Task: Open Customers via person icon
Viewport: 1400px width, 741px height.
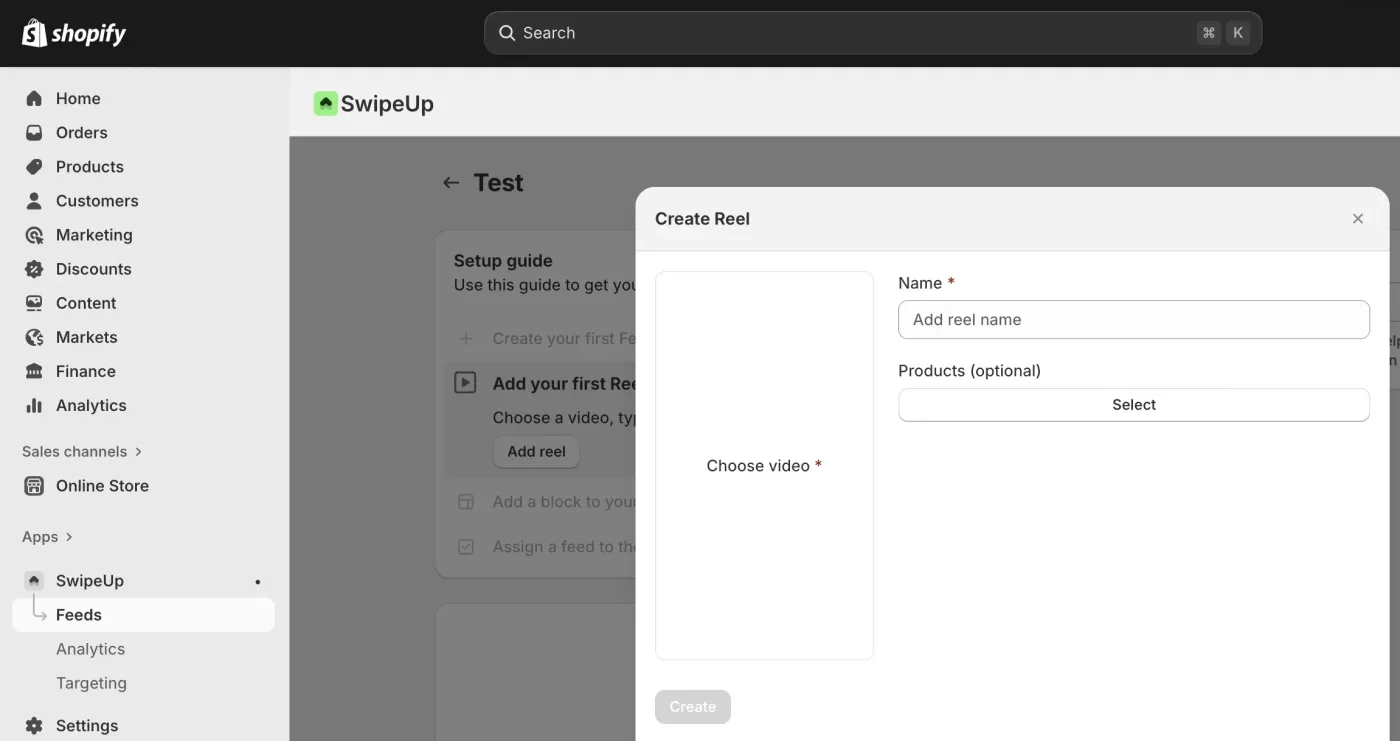Action: (x=34, y=200)
